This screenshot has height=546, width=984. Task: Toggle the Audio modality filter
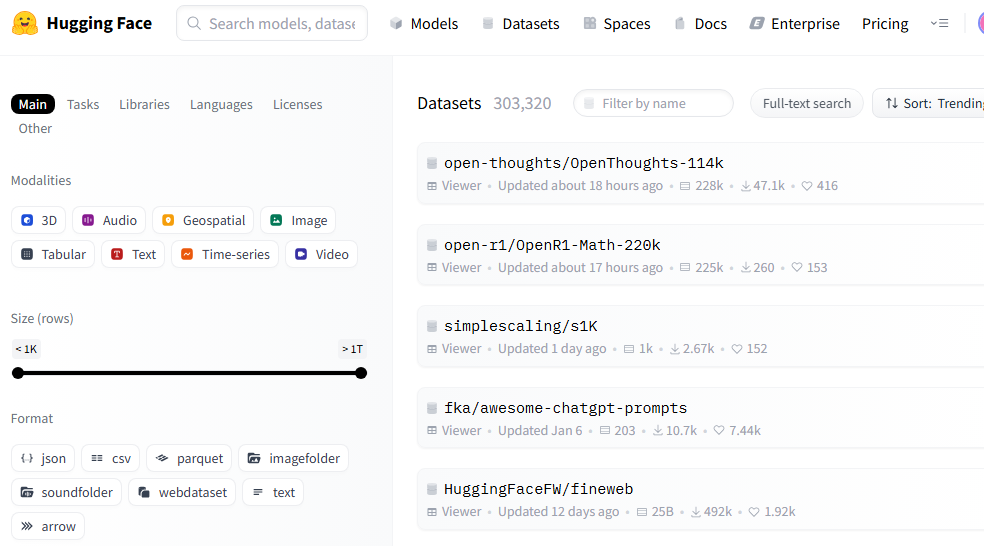pyautogui.click(x=109, y=220)
